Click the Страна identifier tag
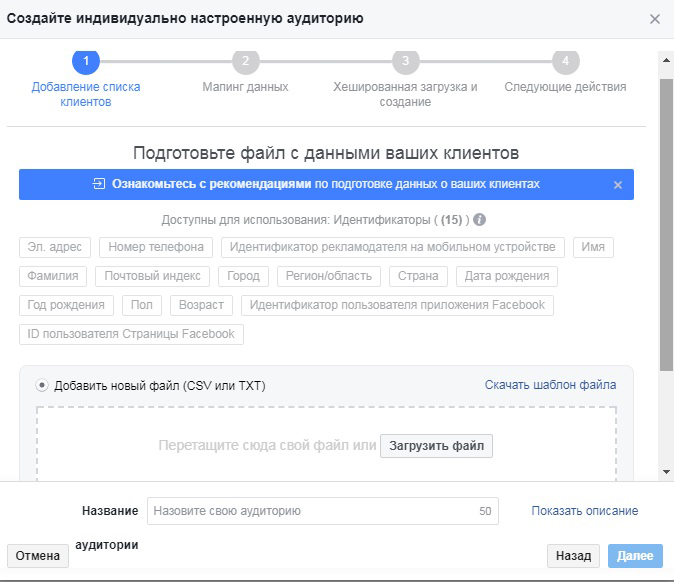This screenshot has height=582, width=674. (418, 276)
